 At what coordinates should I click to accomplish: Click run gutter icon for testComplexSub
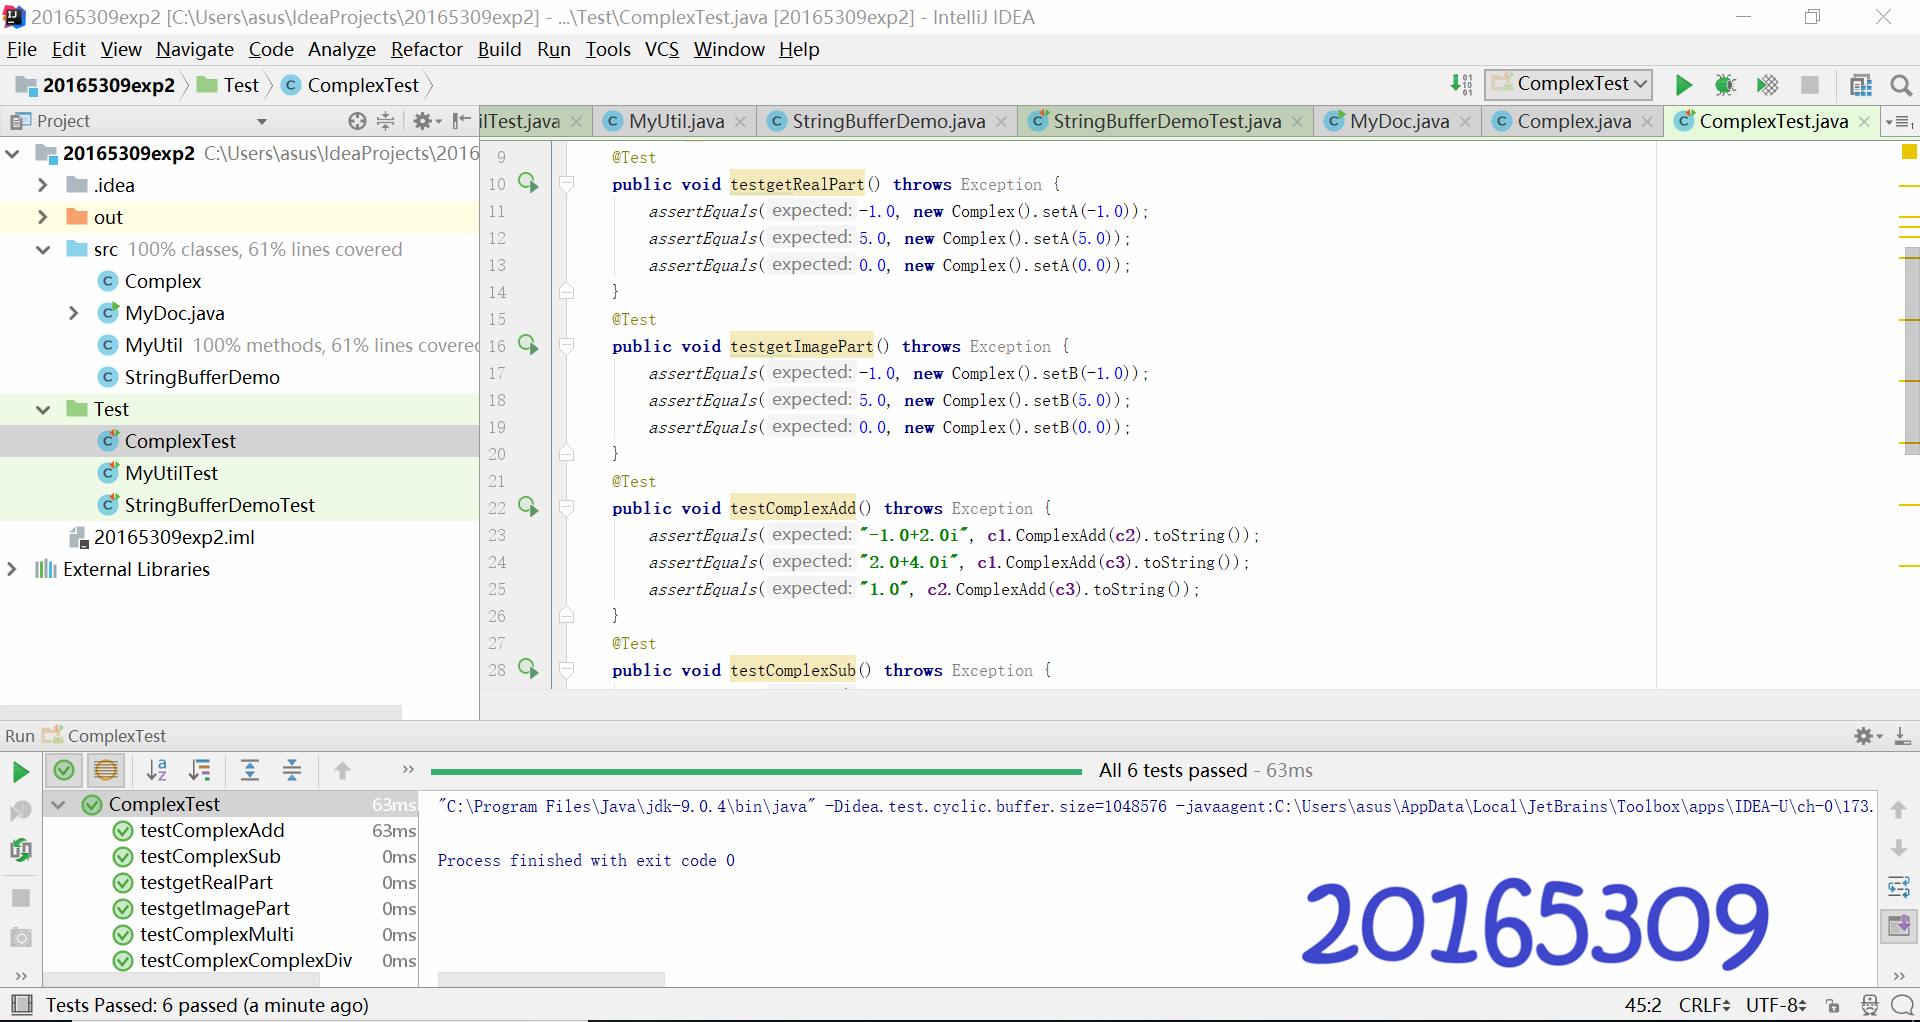click(528, 669)
